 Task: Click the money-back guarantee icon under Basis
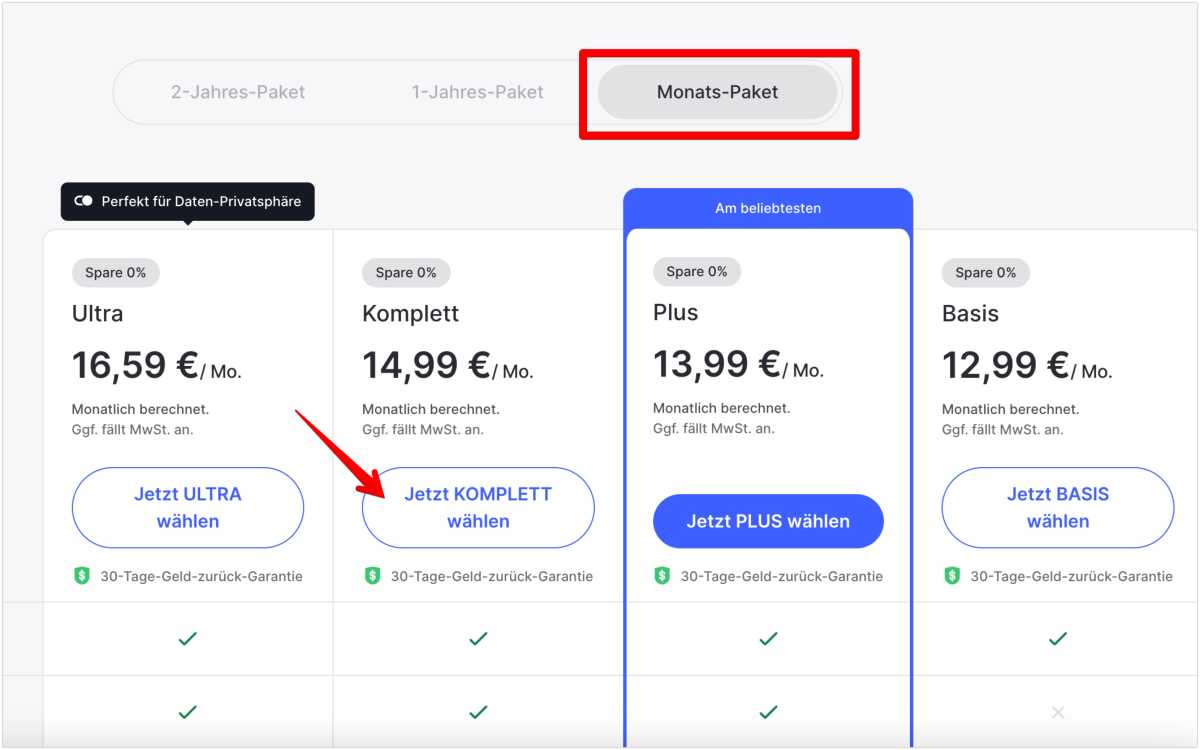click(x=951, y=576)
